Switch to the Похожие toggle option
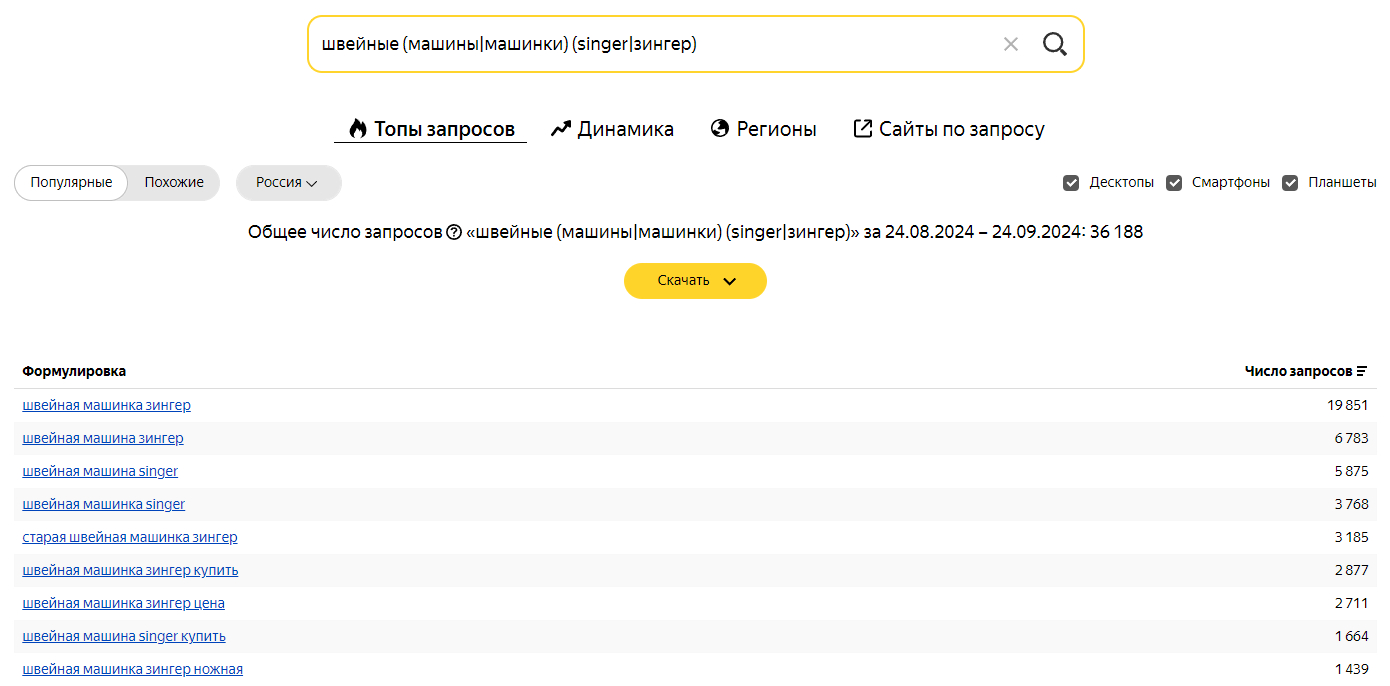 pyautogui.click(x=174, y=183)
